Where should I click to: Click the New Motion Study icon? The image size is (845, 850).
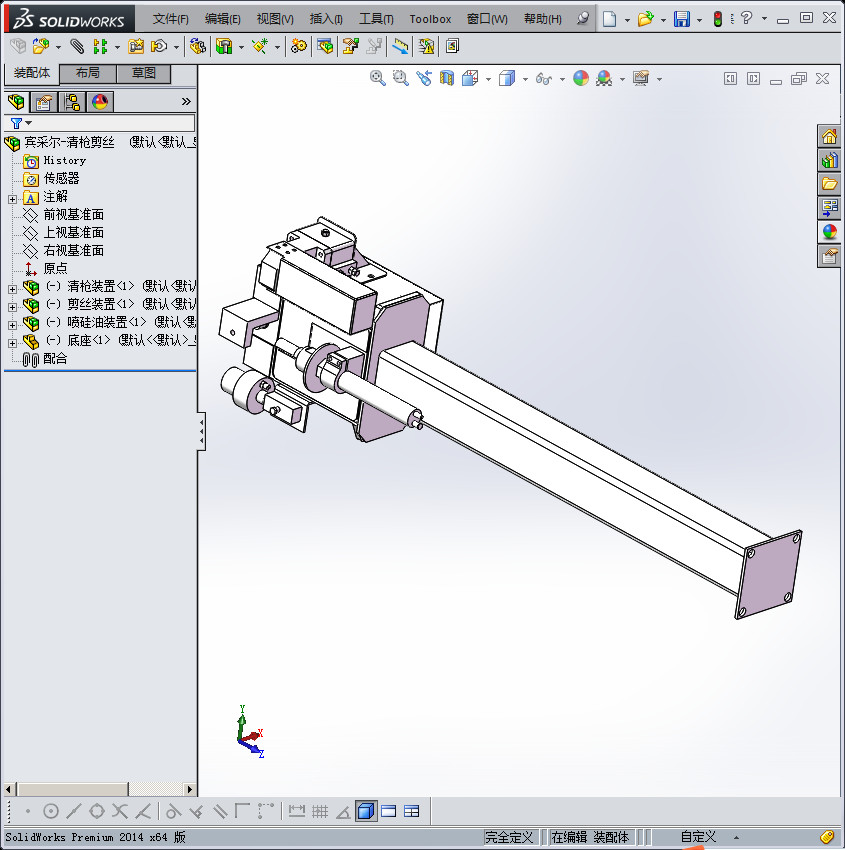point(299,47)
